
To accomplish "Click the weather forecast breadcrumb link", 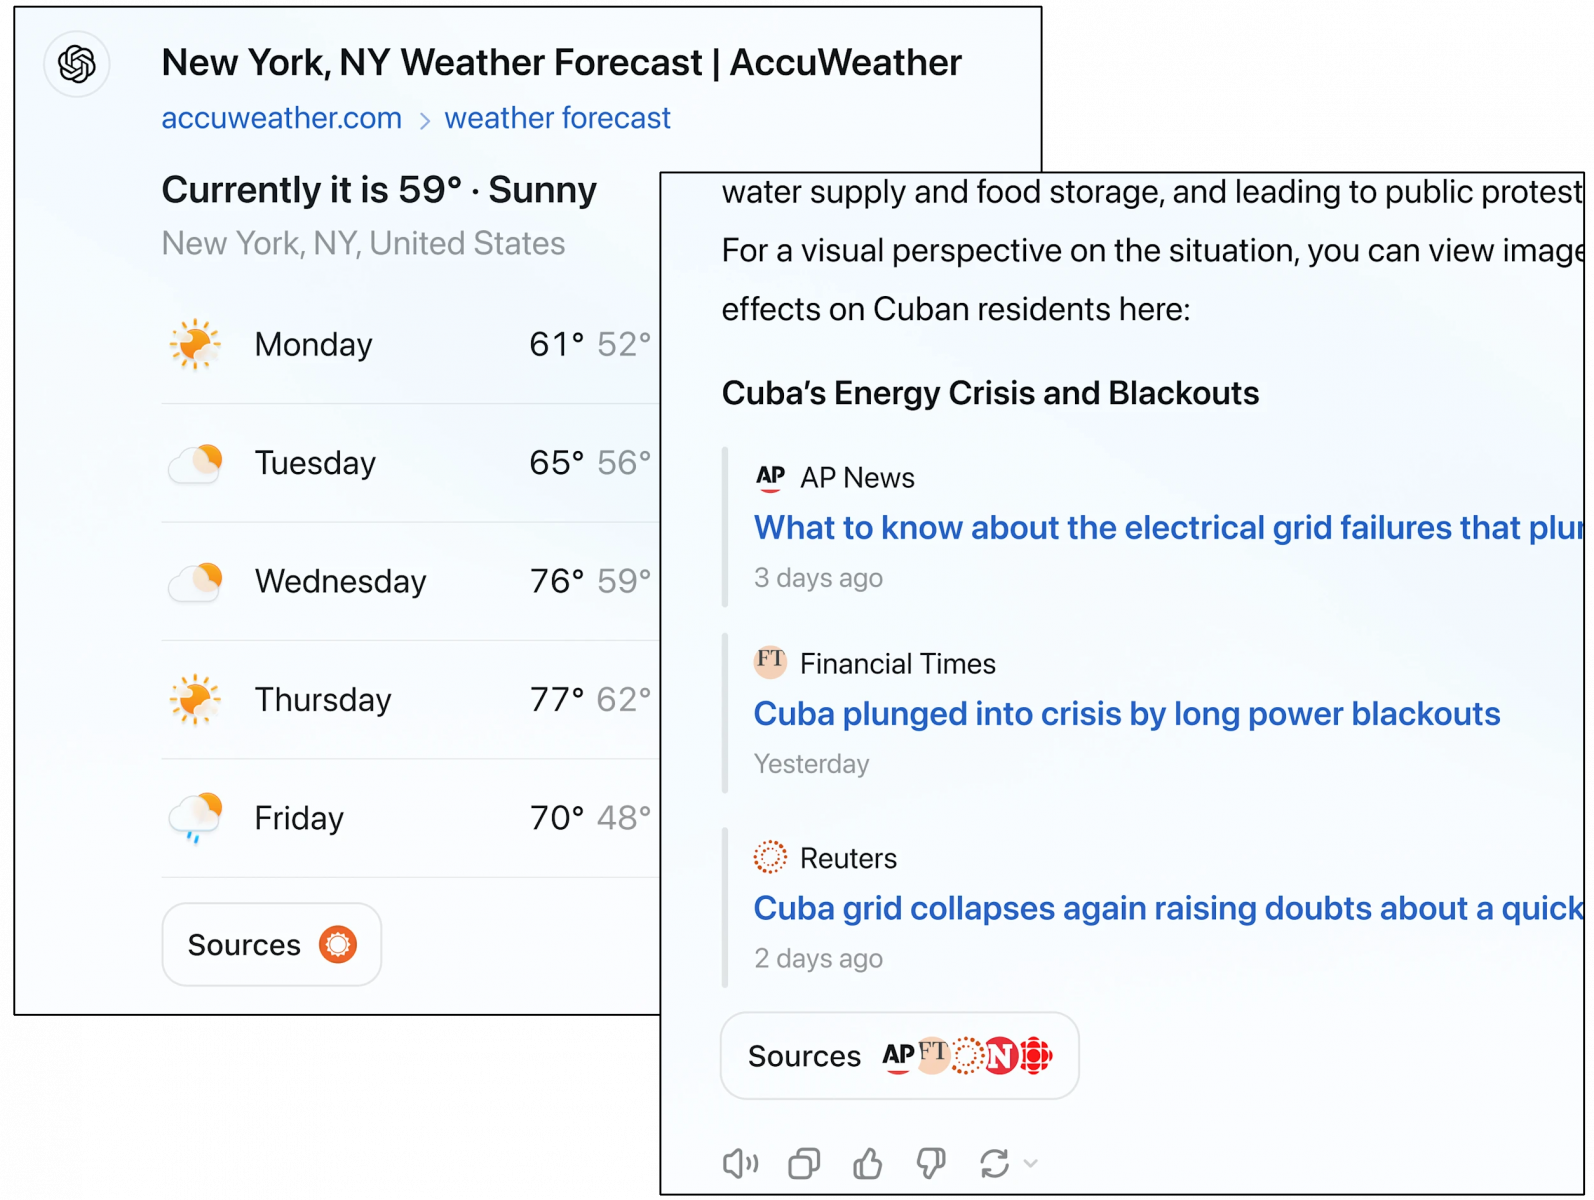I will (x=557, y=118).
